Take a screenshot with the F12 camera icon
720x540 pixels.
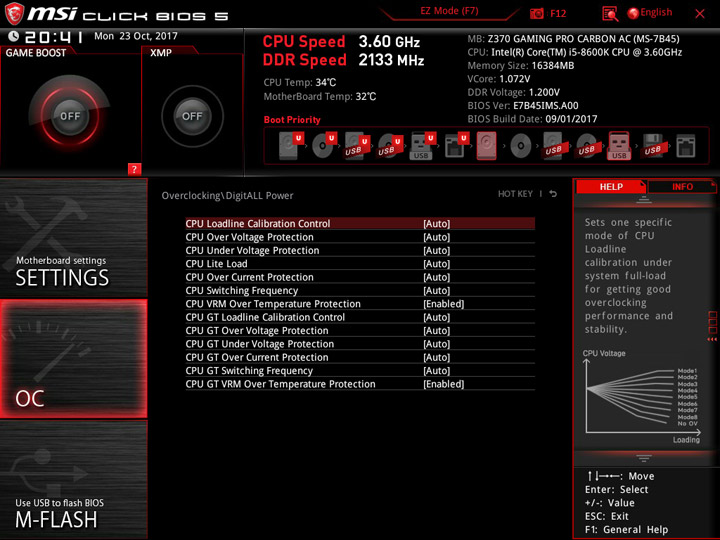[536, 13]
